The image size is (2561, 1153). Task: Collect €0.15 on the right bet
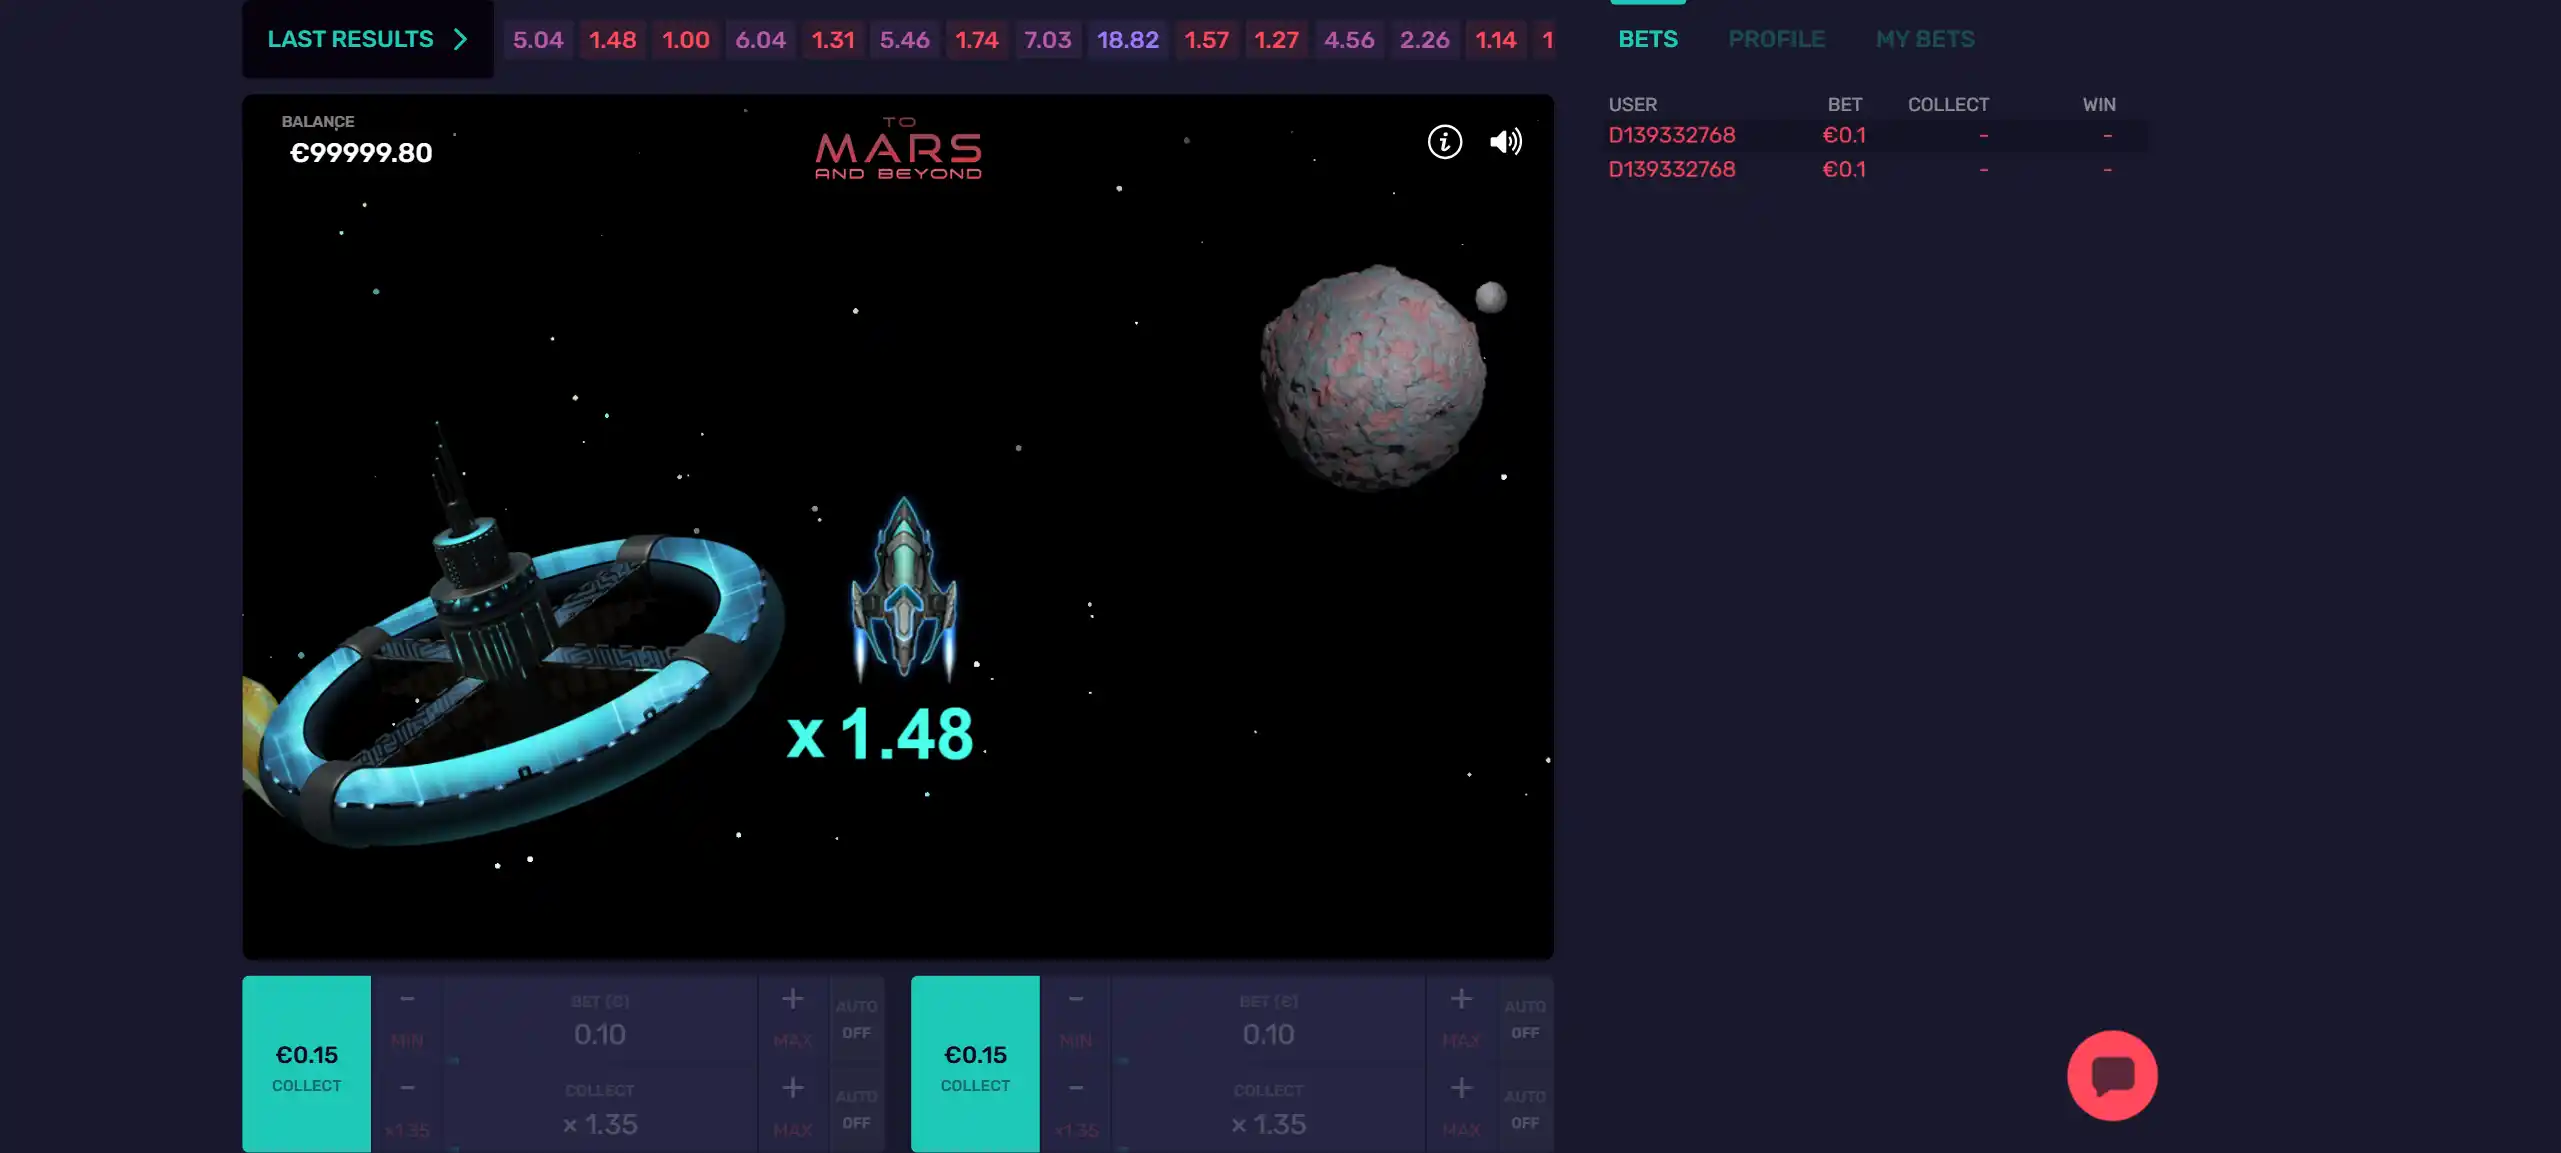click(975, 1065)
